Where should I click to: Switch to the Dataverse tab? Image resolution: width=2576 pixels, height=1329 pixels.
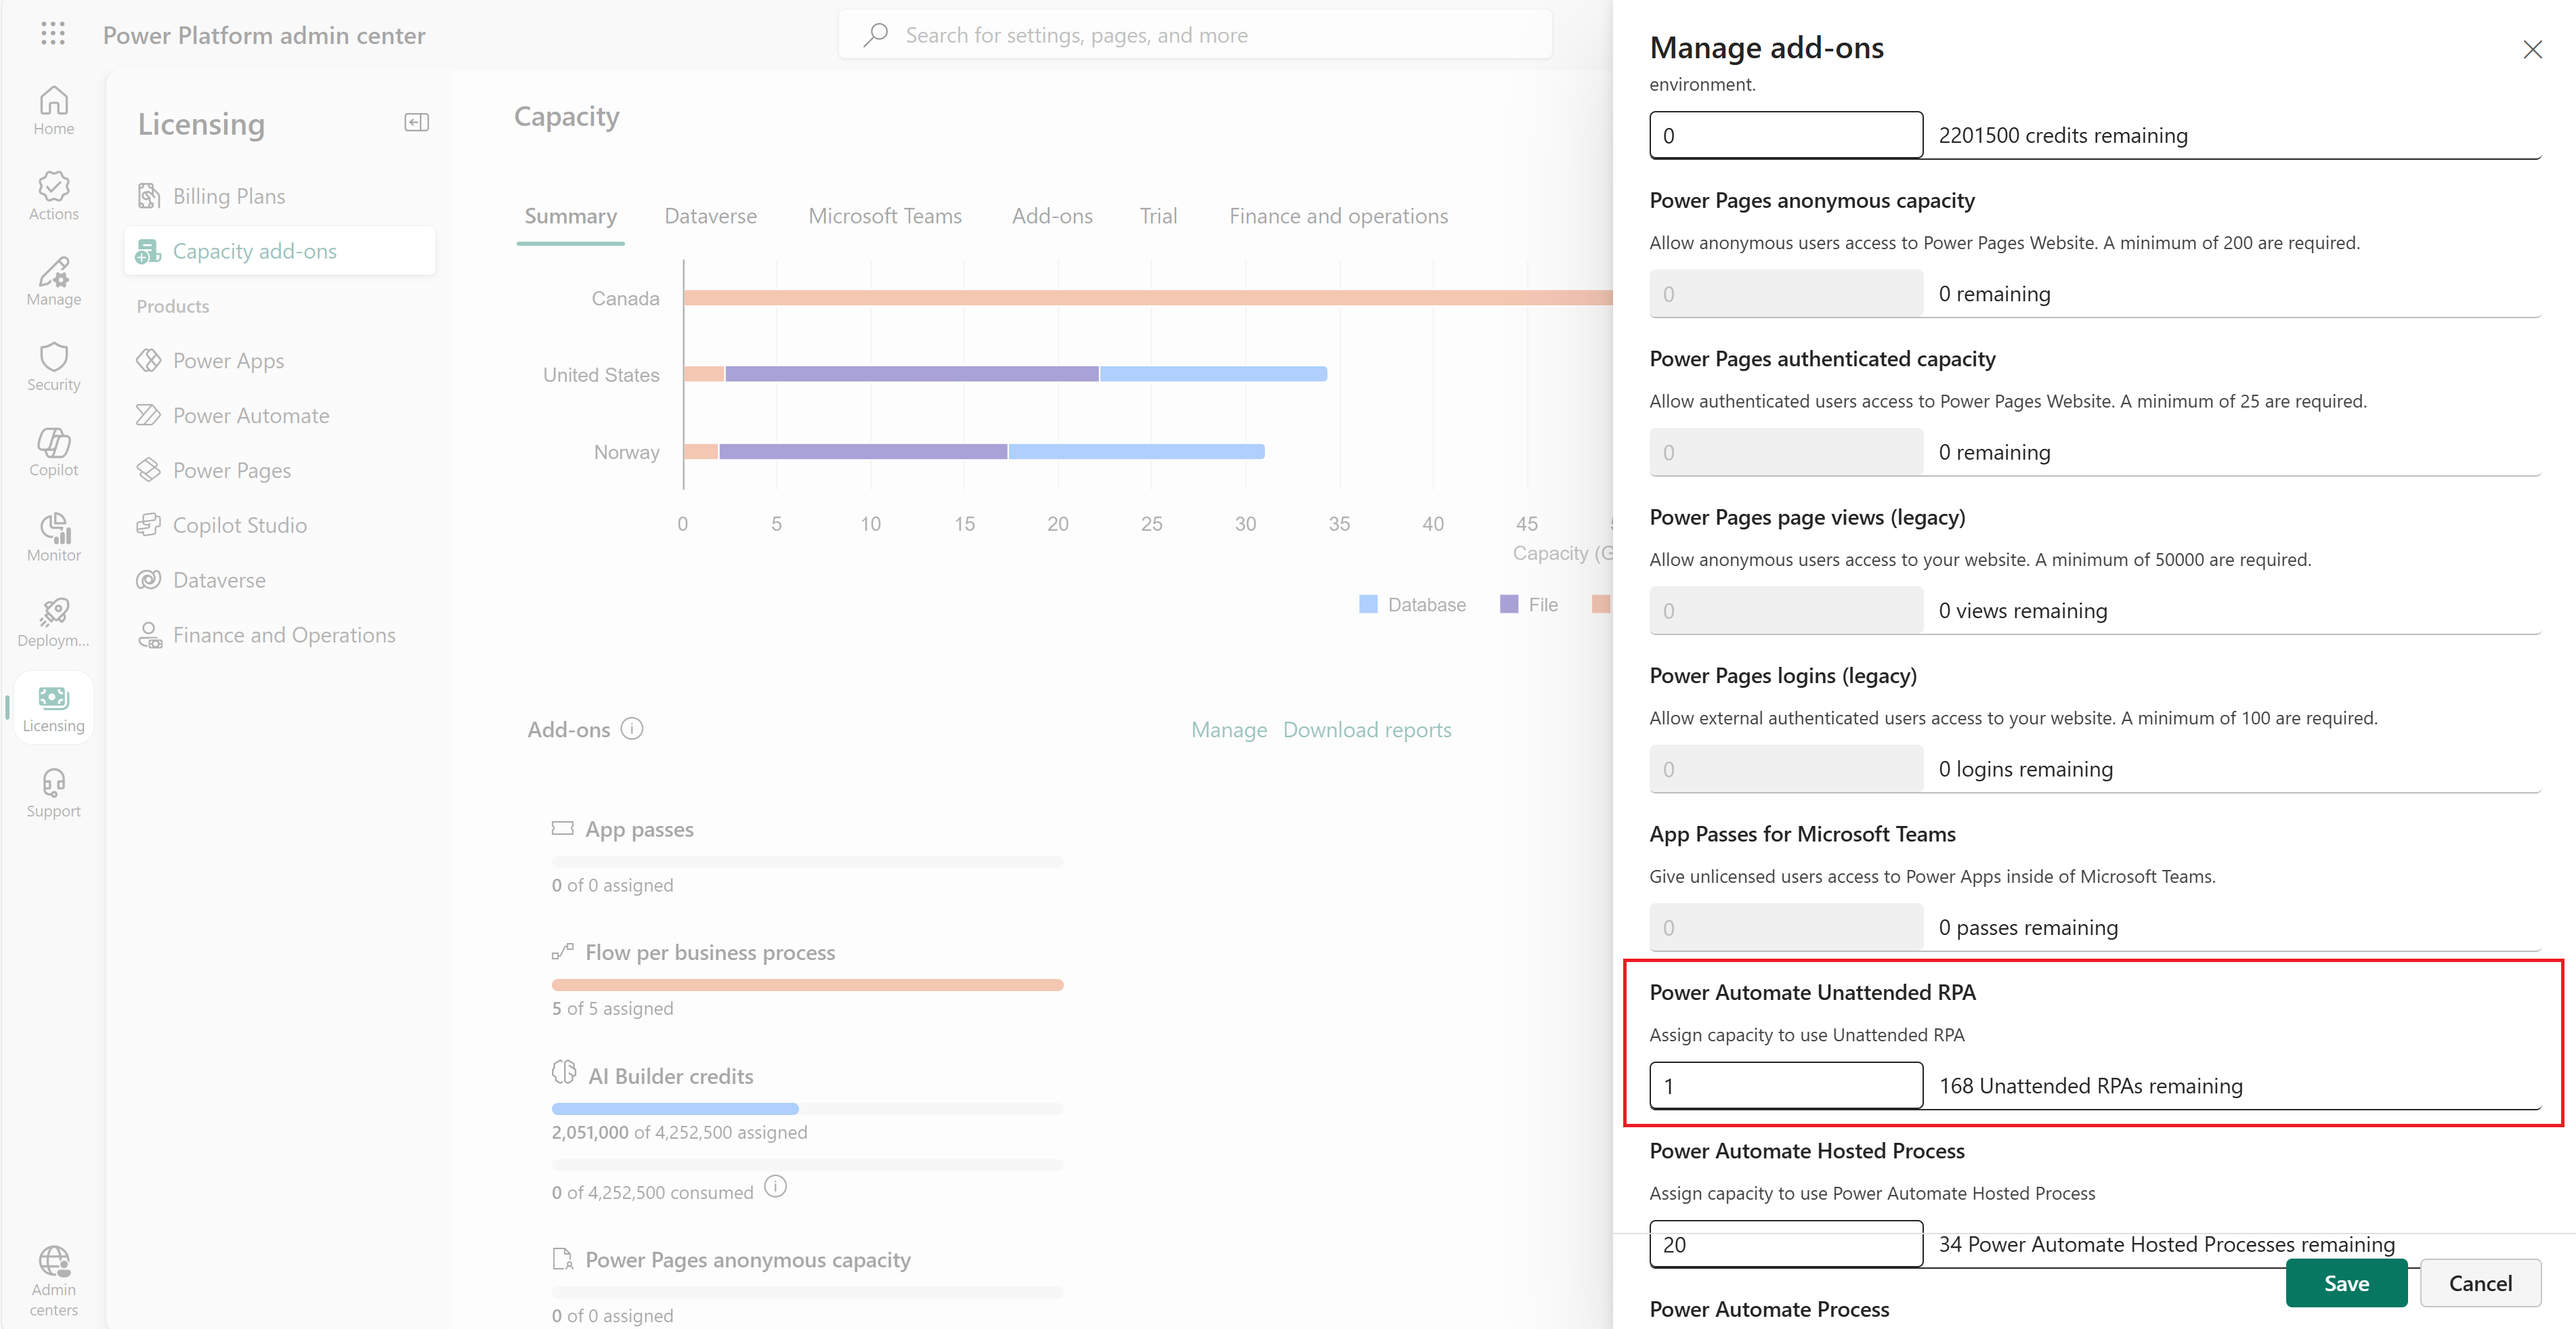710,216
